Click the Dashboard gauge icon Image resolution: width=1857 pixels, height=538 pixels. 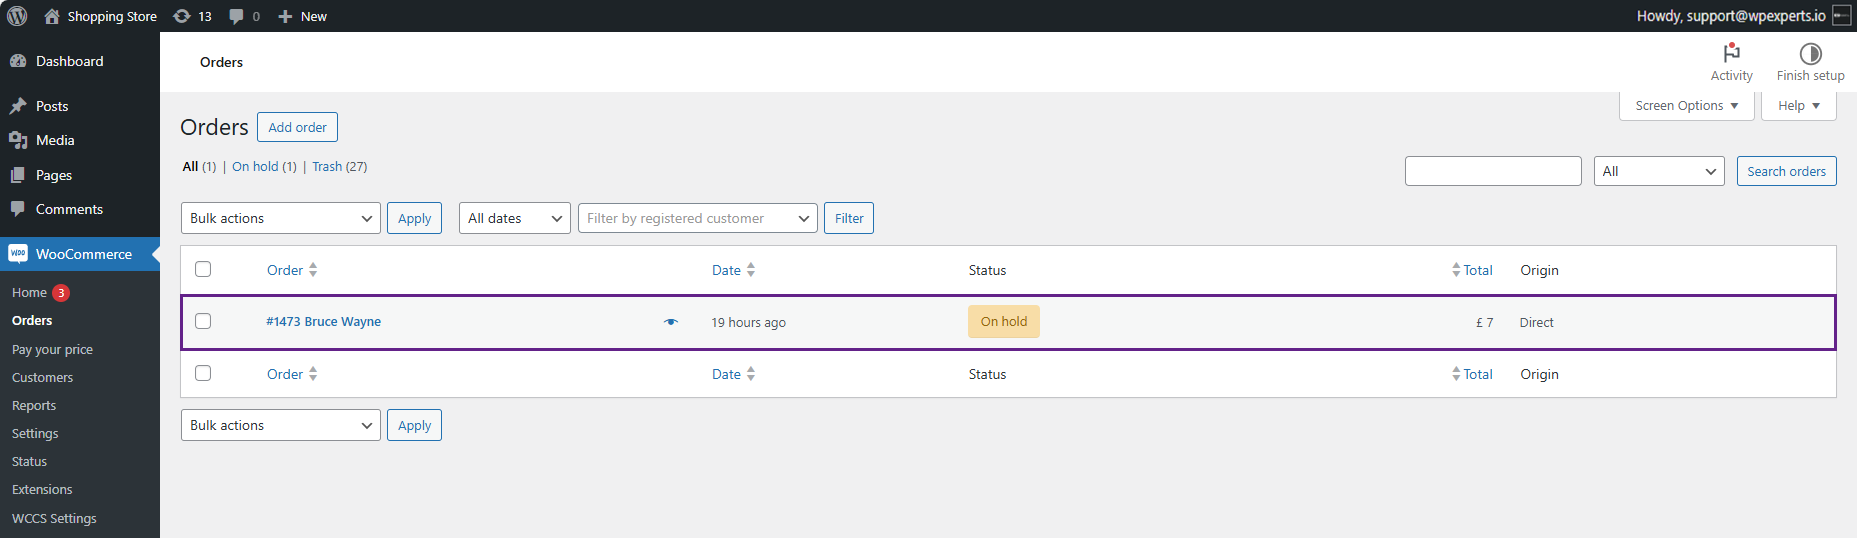tap(18, 61)
